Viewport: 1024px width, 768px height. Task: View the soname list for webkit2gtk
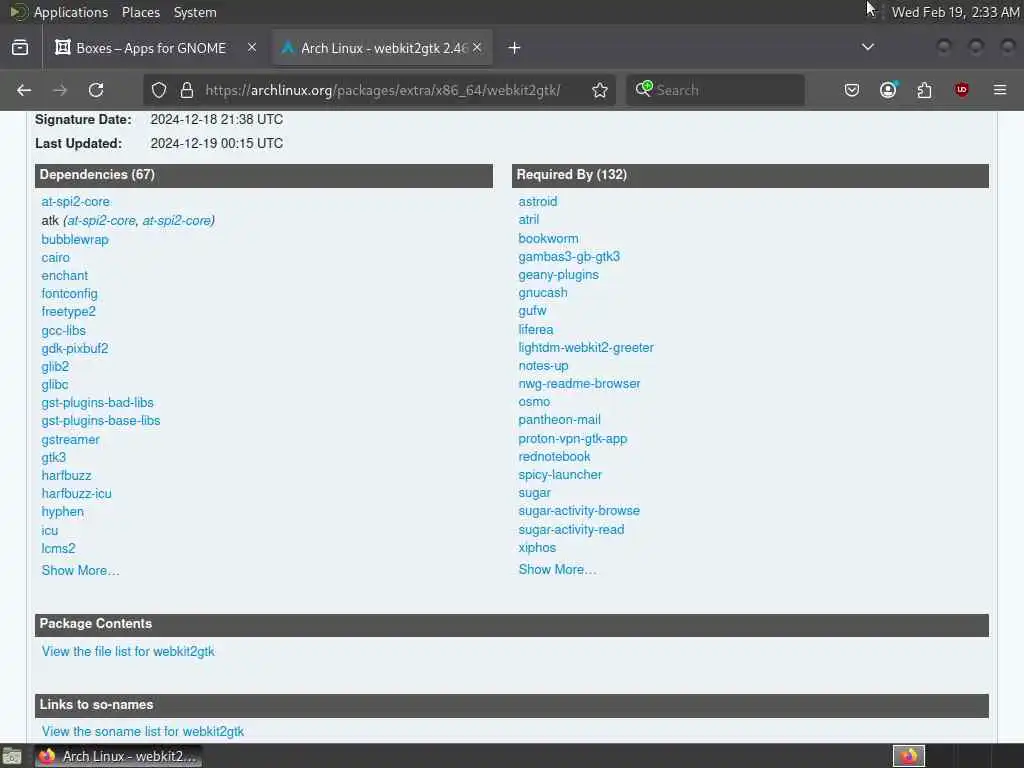pyautogui.click(x=142, y=731)
